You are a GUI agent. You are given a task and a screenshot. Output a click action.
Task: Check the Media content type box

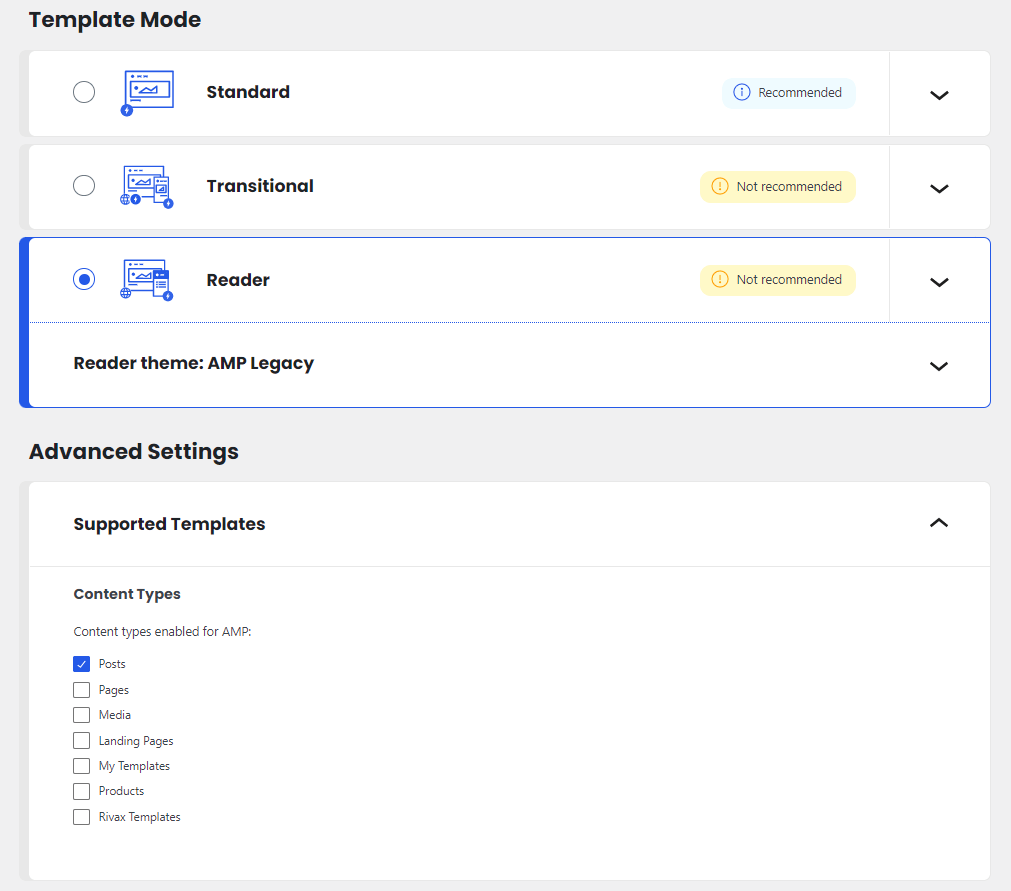click(82, 715)
